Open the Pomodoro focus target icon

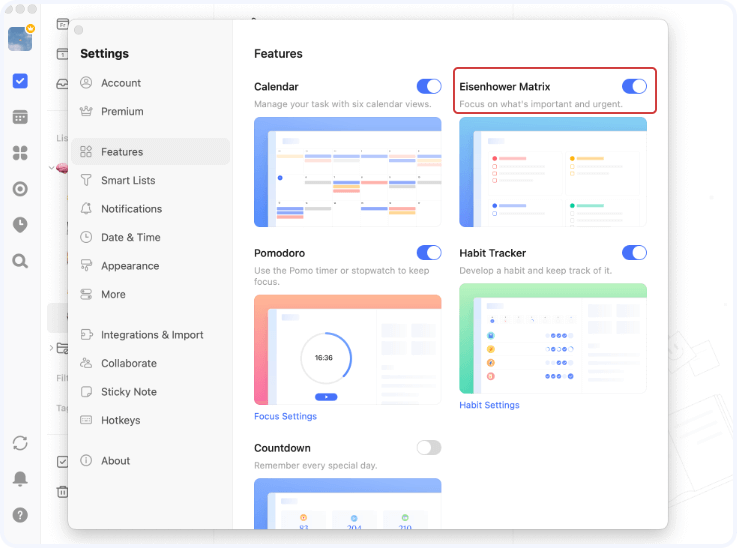[x=20, y=189]
